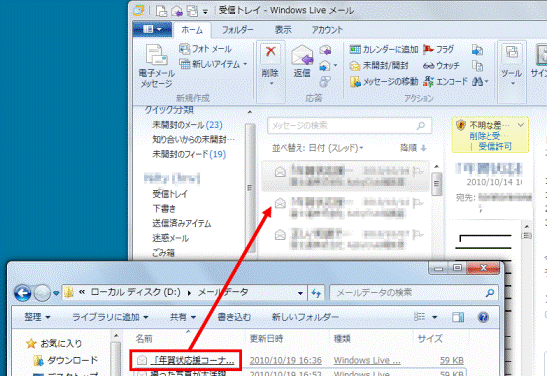Viewport: 547px width, 376px height.
Task: Click the instant message icon under forward
Action: tap(325, 82)
